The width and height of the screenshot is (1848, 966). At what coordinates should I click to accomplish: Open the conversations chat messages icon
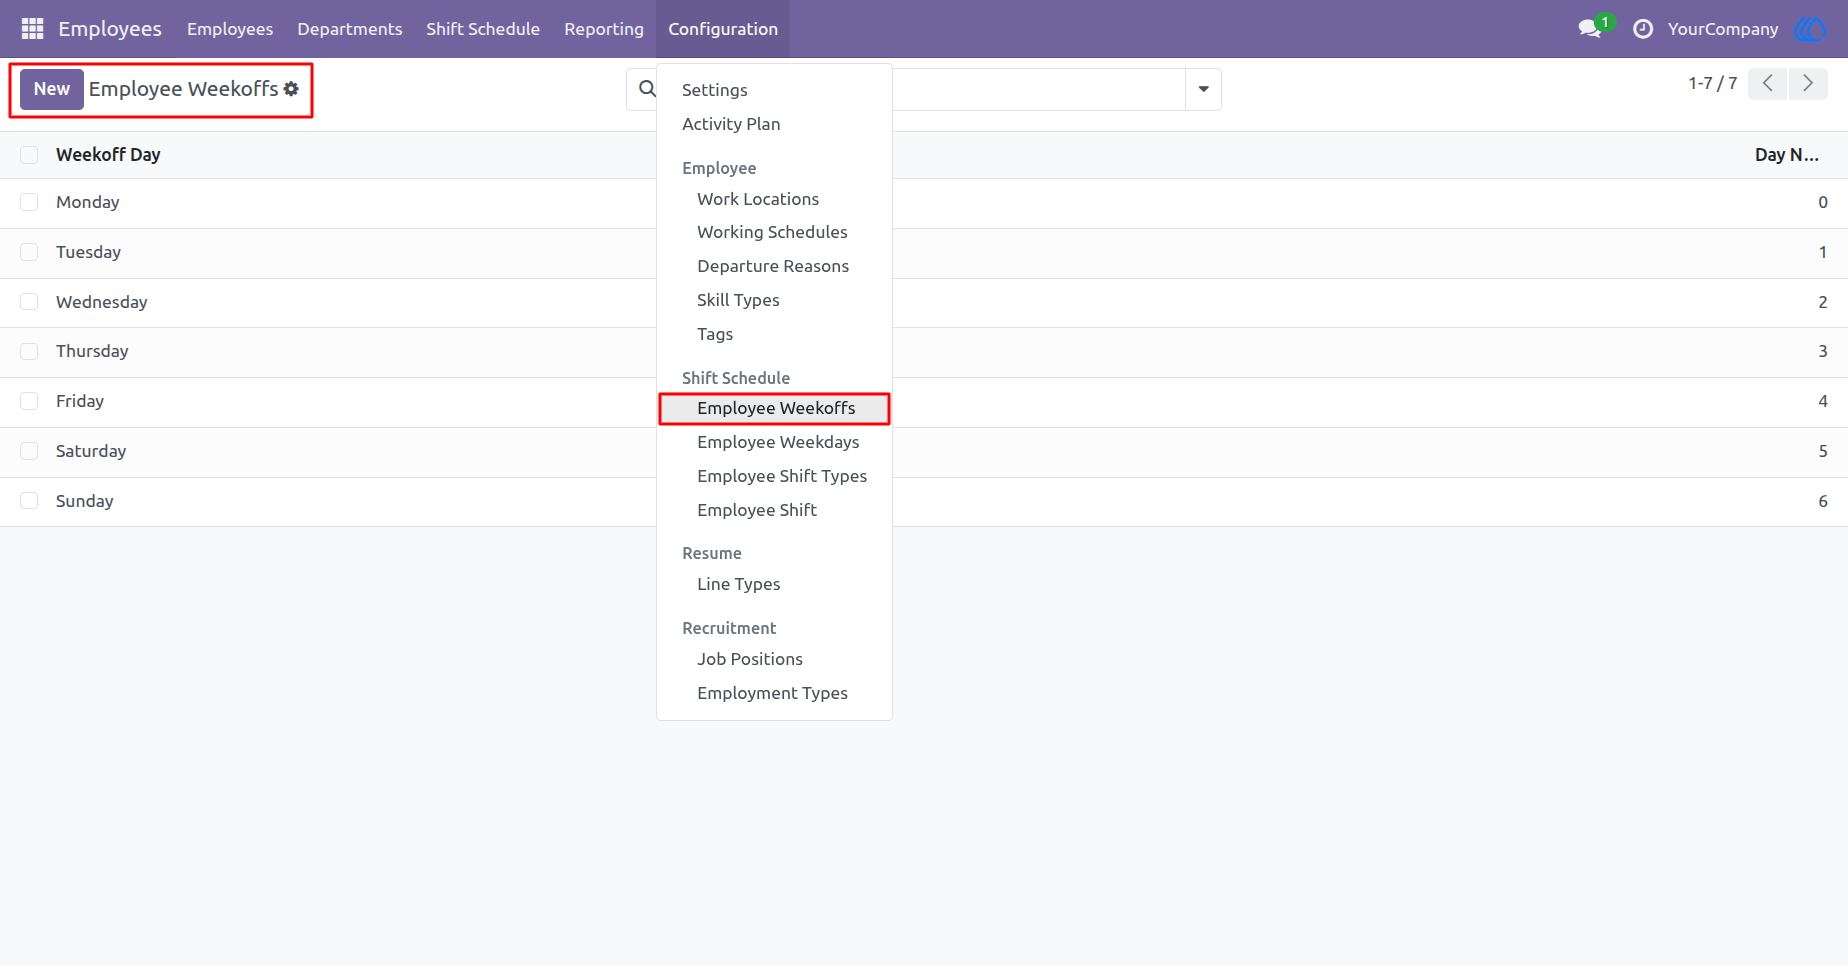[1589, 29]
